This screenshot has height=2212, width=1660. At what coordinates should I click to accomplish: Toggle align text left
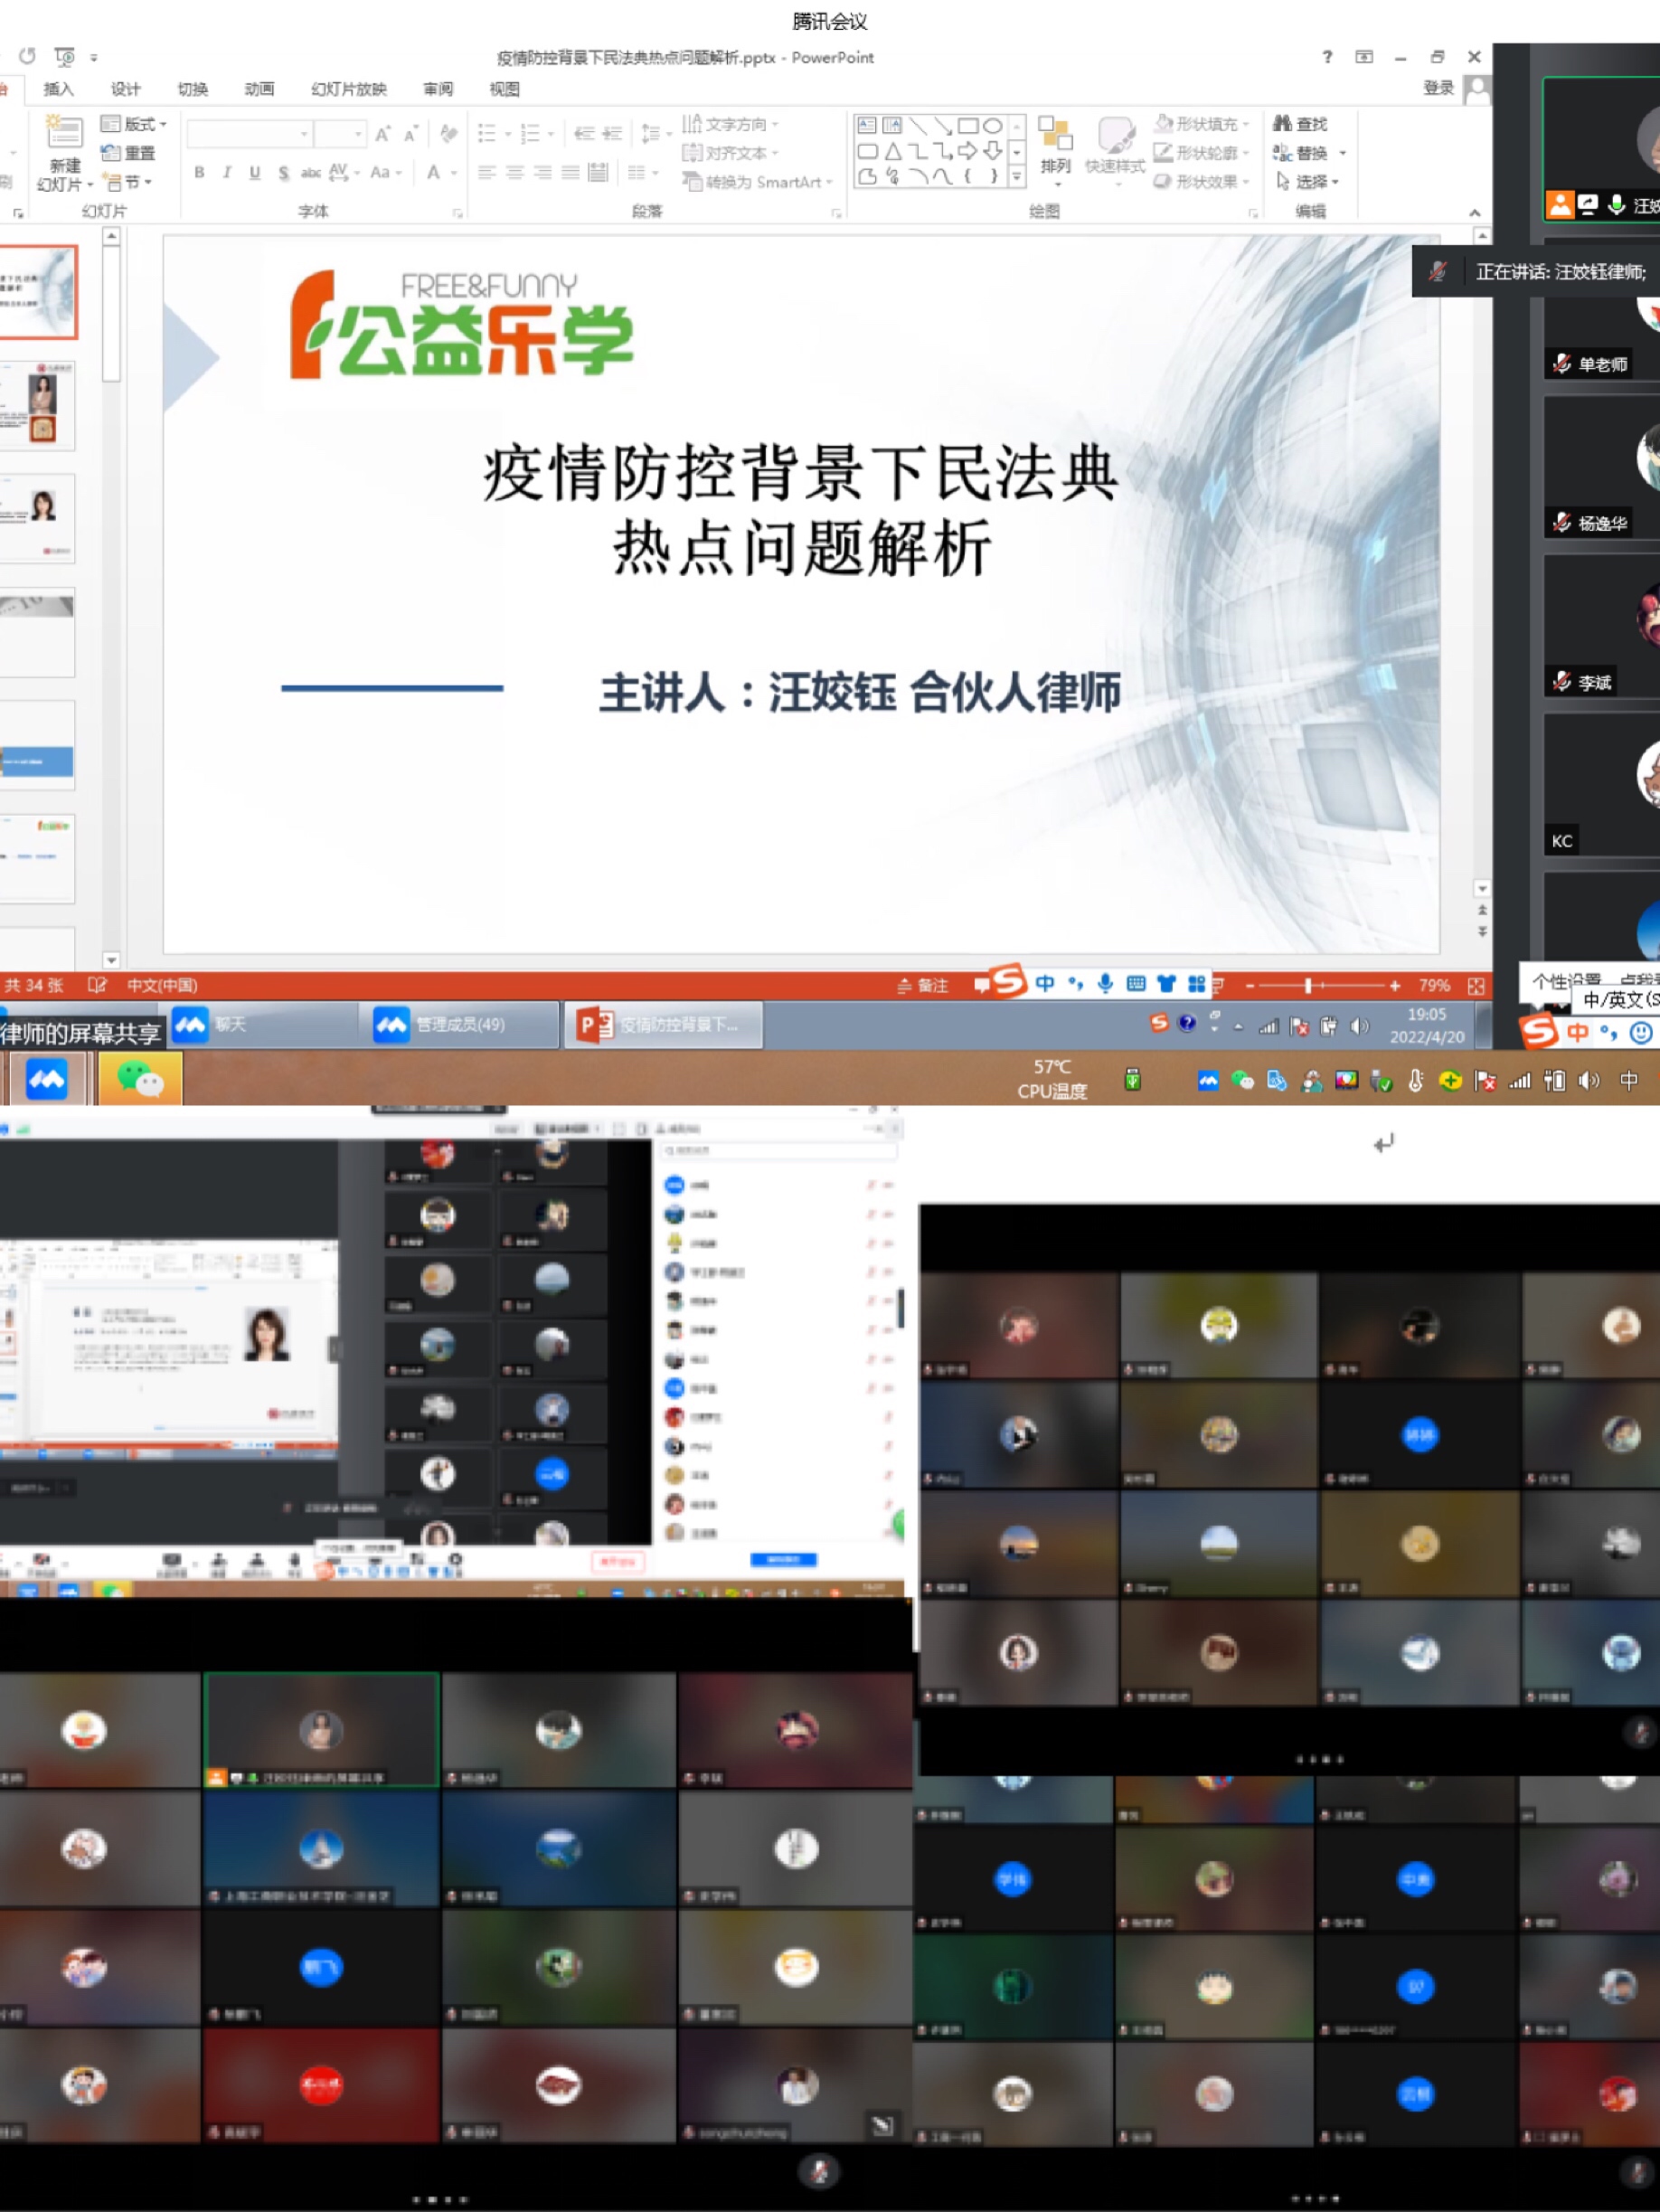point(487,172)
